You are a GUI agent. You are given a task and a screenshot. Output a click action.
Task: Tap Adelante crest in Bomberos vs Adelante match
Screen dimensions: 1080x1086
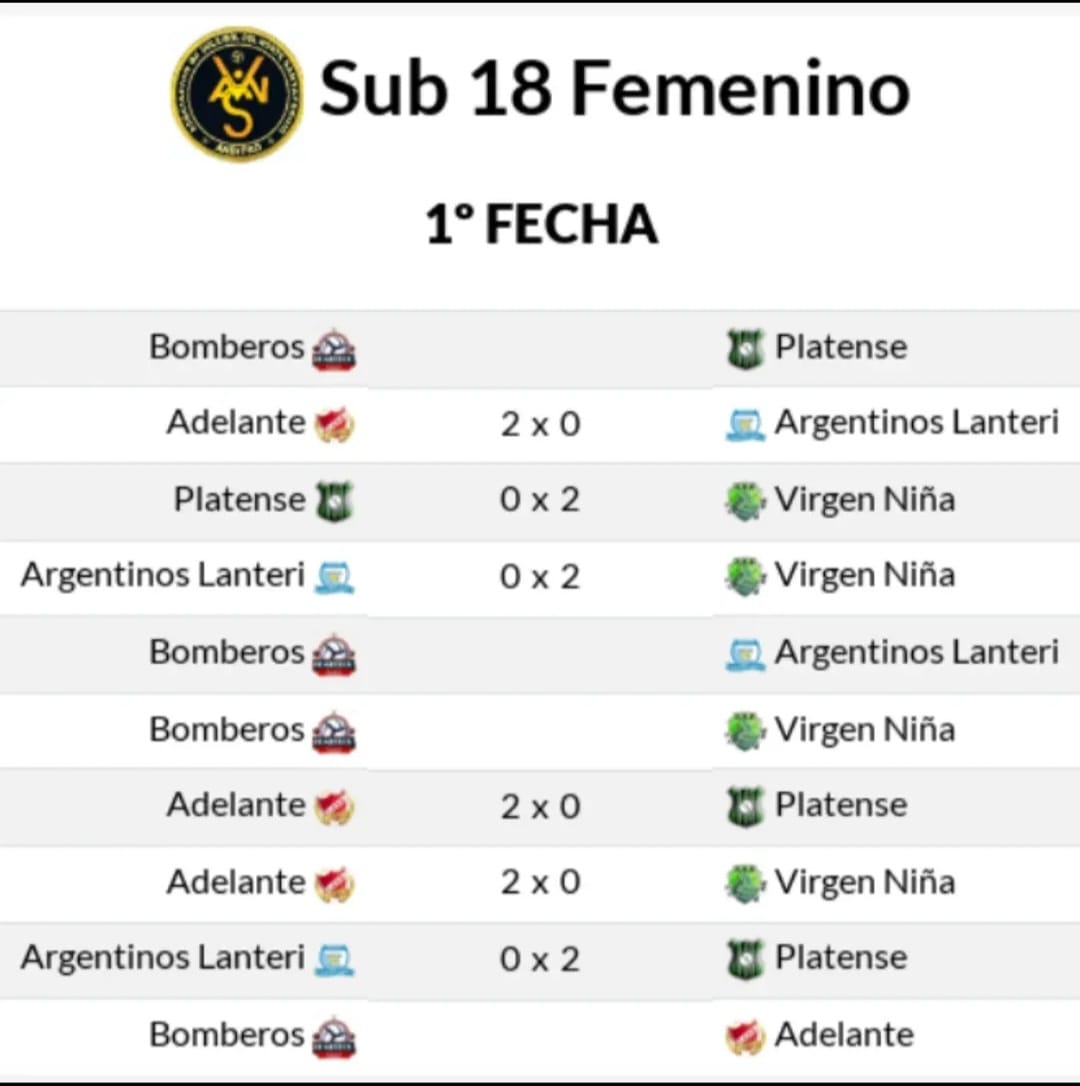pos(744,1037)
